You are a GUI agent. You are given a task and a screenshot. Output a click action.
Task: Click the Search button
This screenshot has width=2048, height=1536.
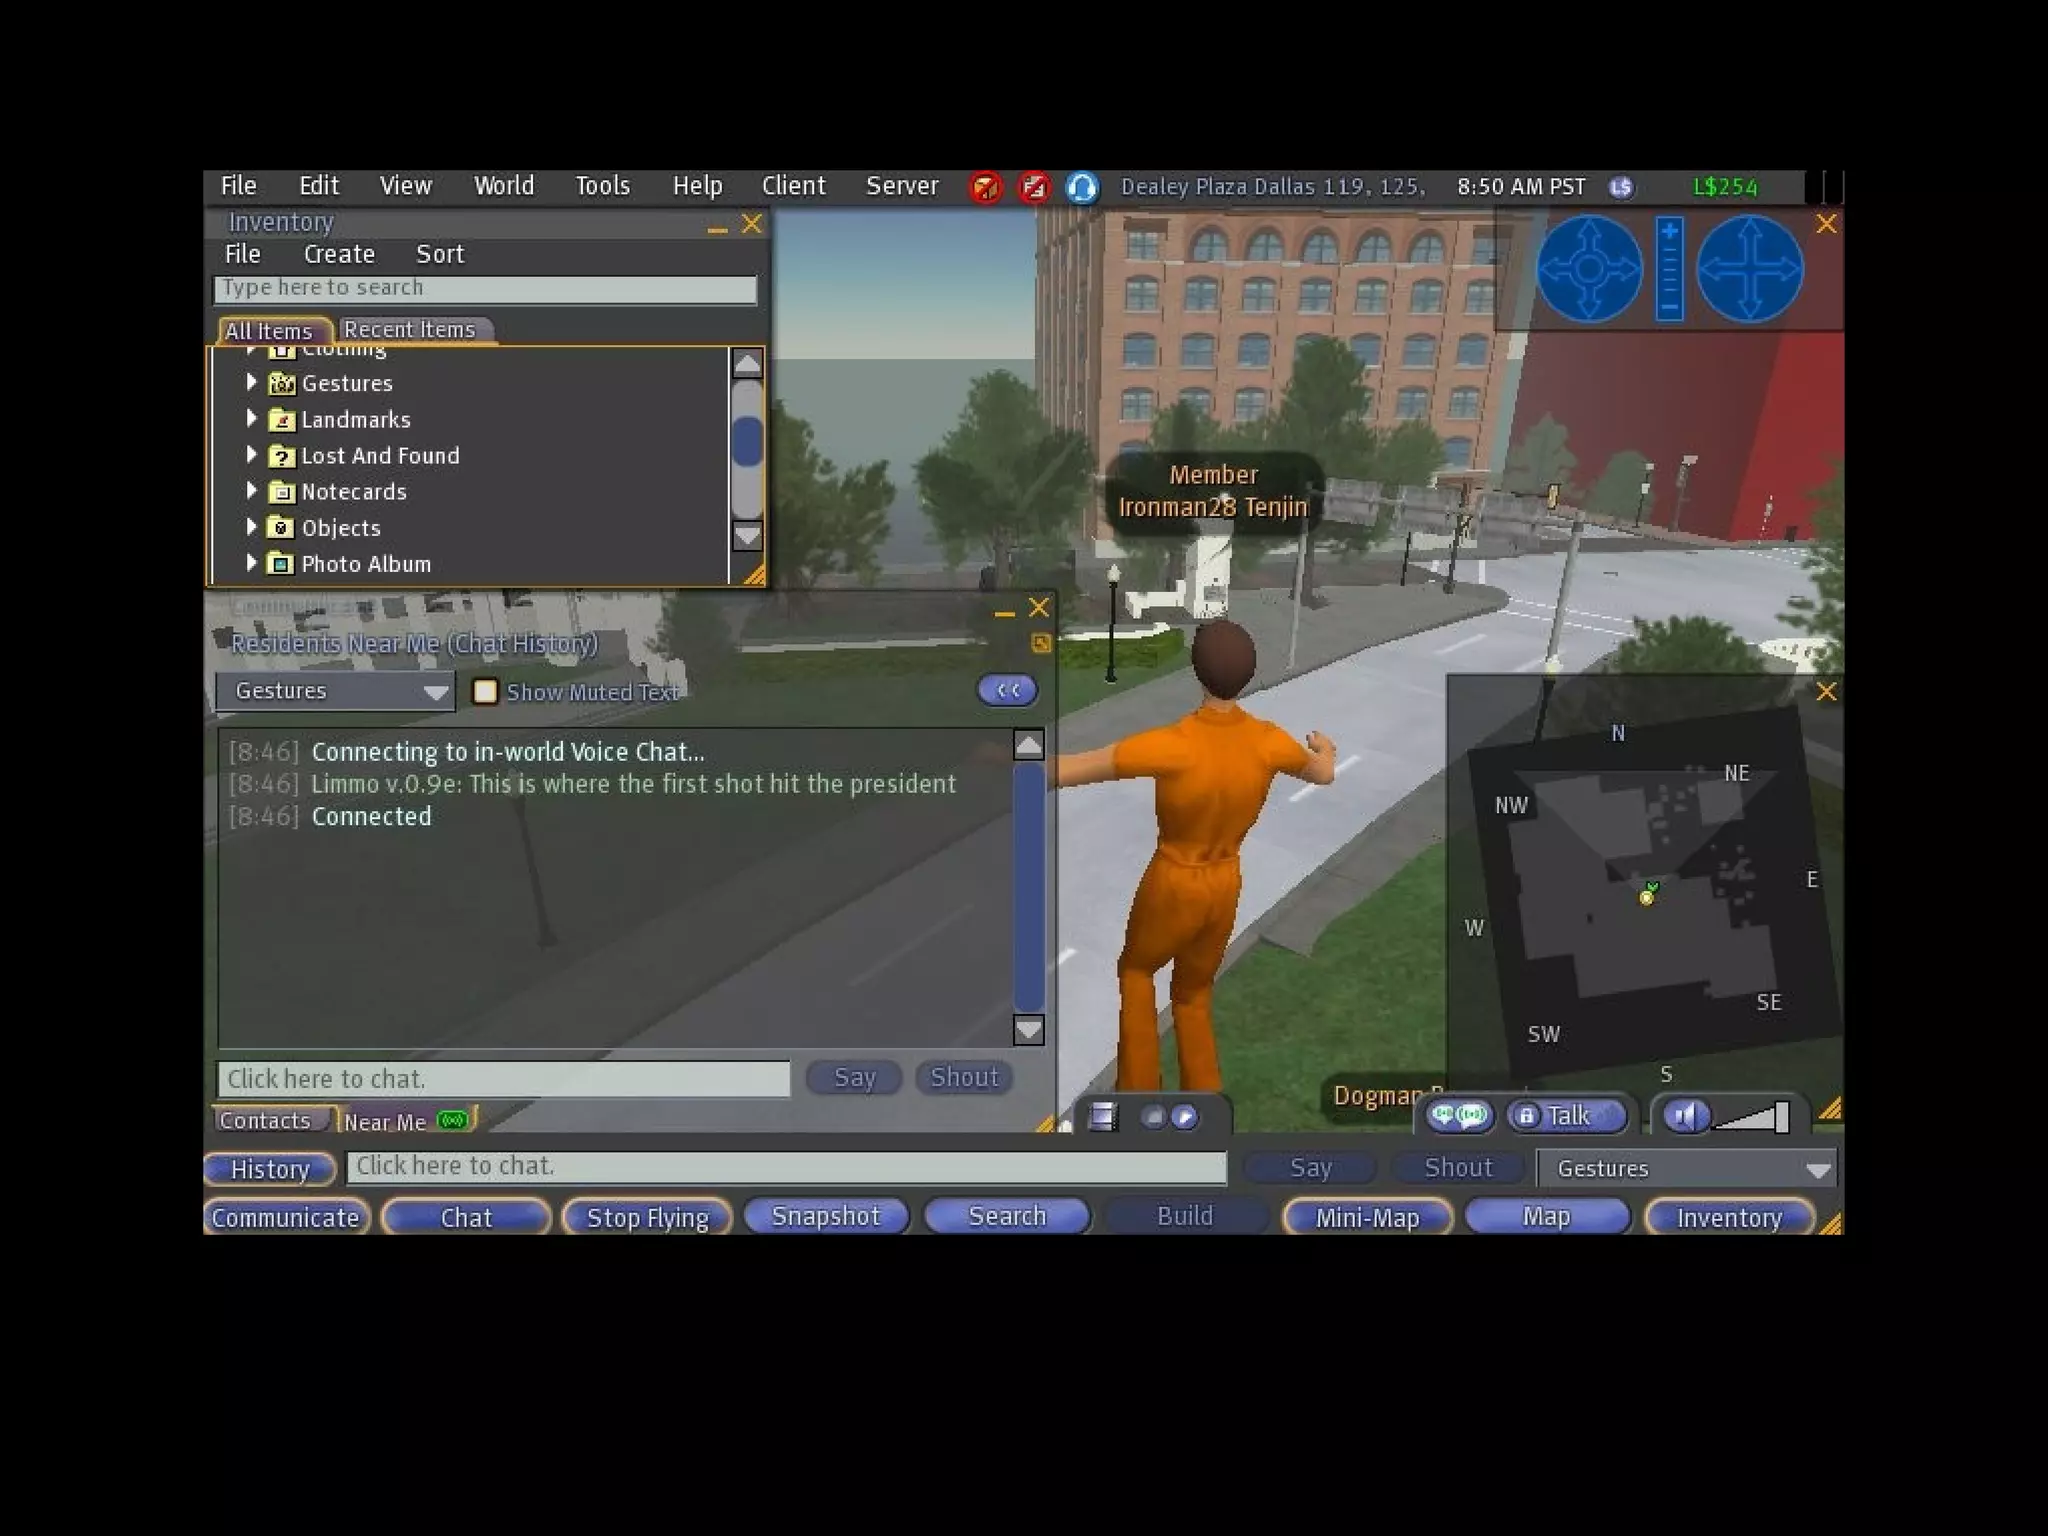point(1007,1216)
